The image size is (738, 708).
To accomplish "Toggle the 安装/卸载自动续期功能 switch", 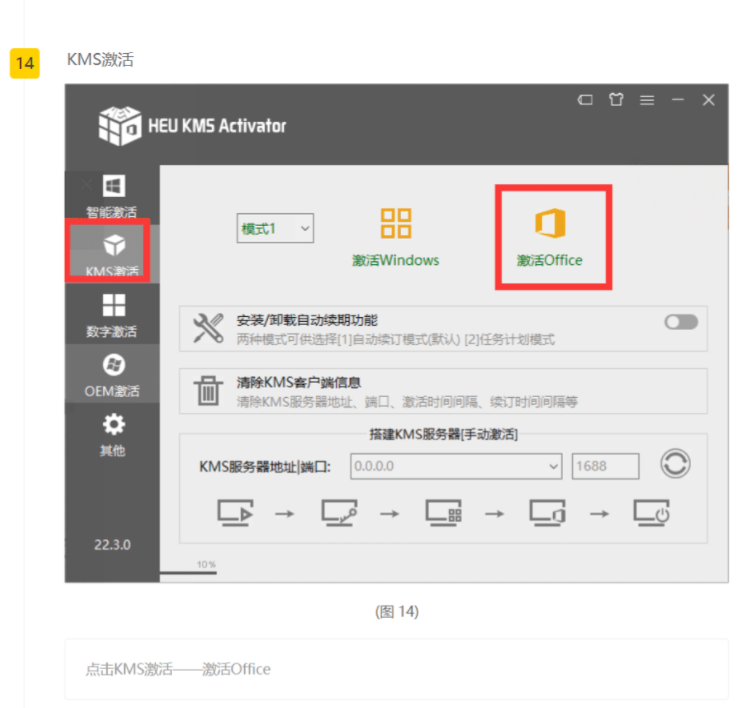I will (681, 322).
